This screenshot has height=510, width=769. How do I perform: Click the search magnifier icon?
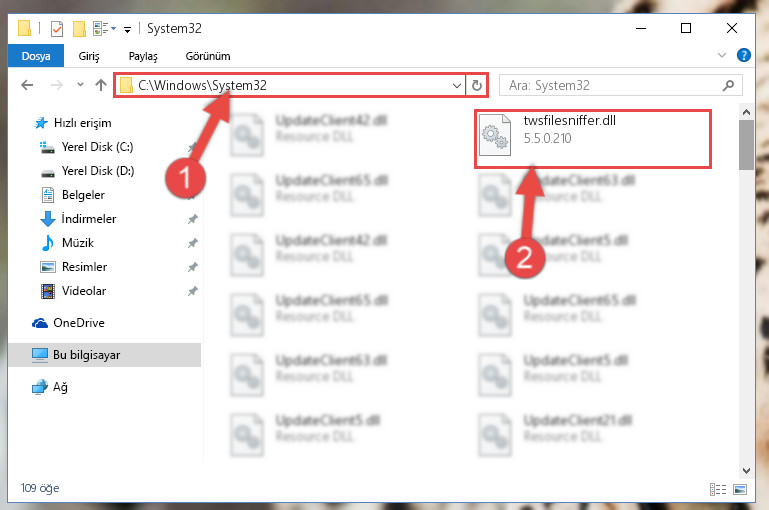pos(728,86)
